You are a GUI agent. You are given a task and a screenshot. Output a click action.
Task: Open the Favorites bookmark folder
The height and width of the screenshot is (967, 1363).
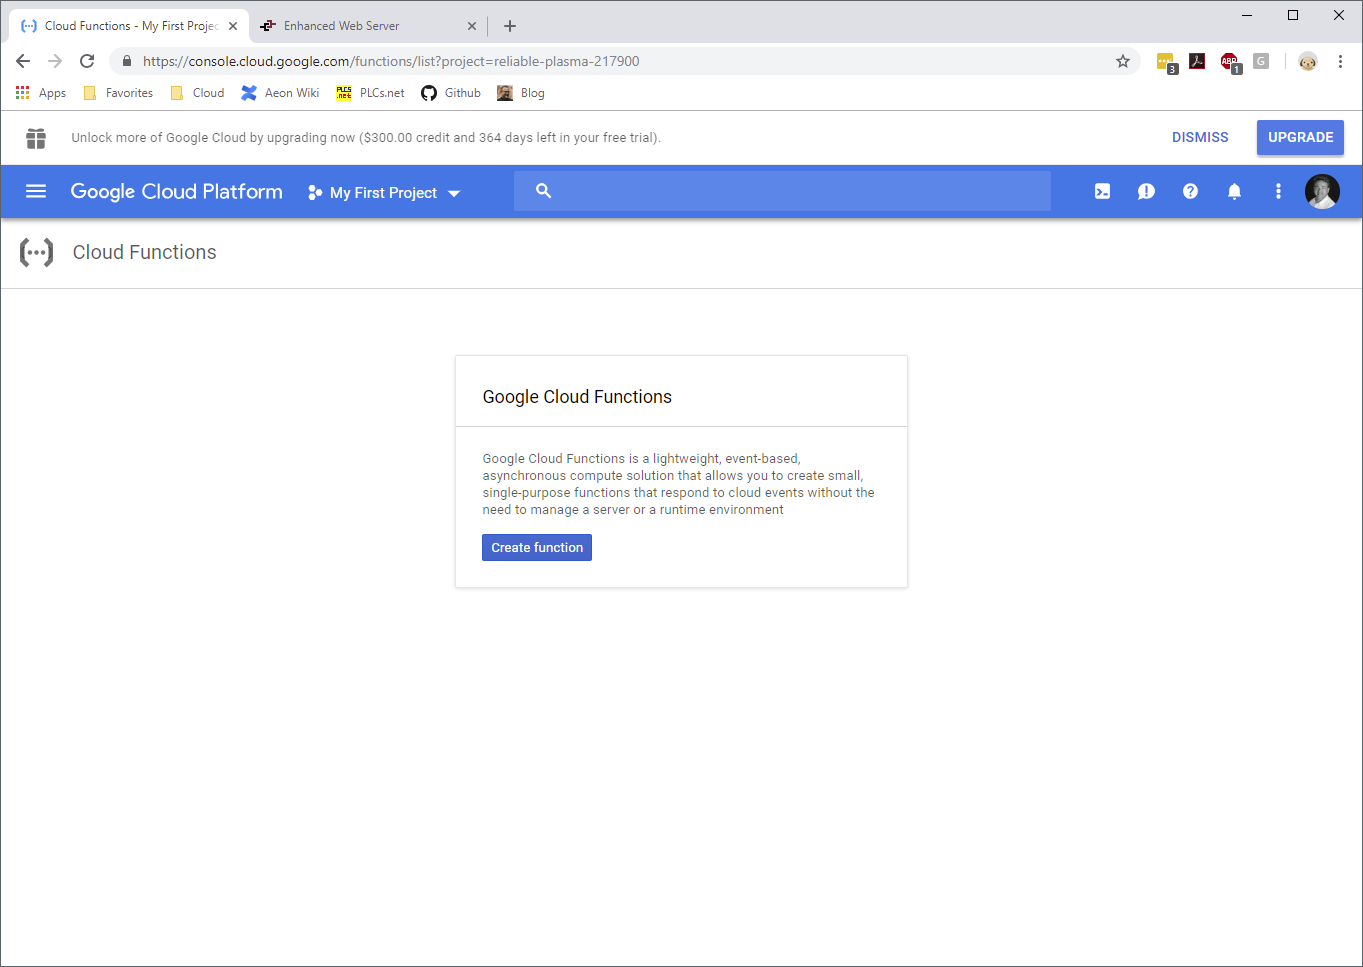[x=118, y=93]
